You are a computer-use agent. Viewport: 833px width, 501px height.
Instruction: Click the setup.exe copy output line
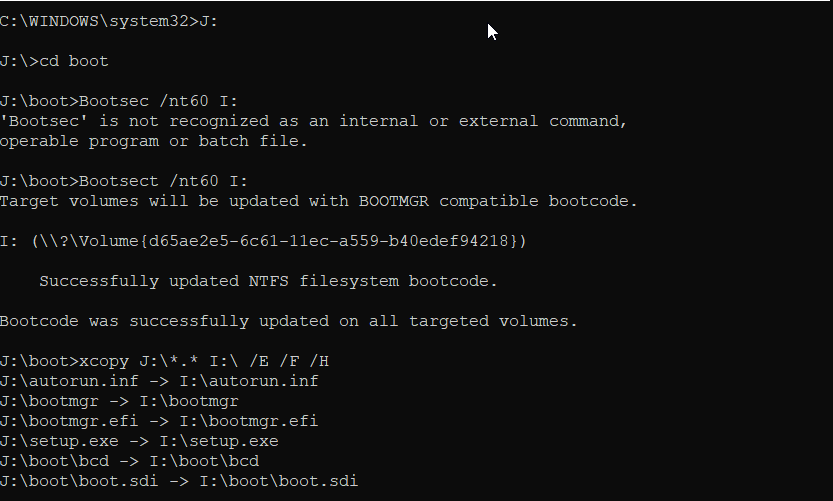coord(139,441)
